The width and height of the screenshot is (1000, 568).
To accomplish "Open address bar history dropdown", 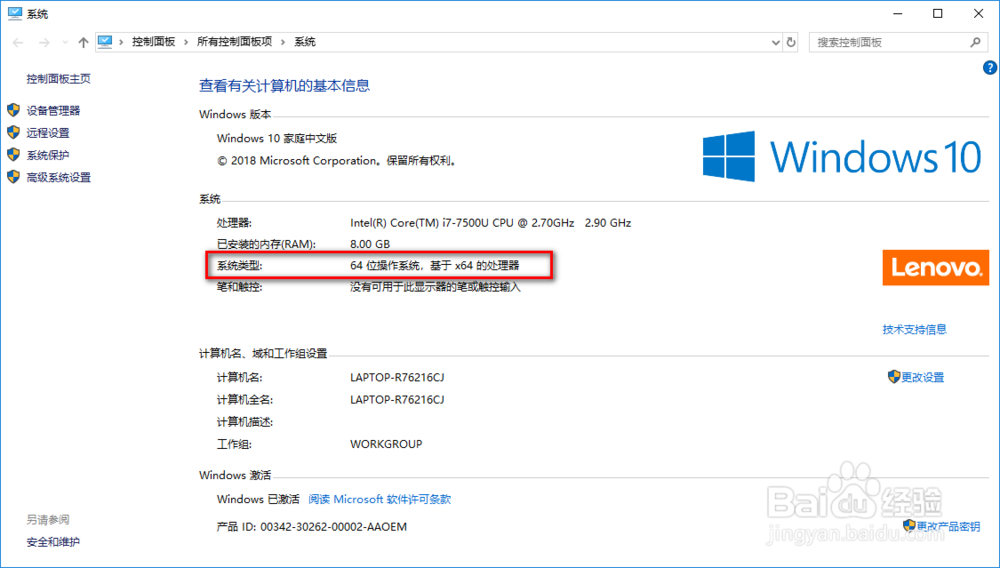I will (776, 42).
